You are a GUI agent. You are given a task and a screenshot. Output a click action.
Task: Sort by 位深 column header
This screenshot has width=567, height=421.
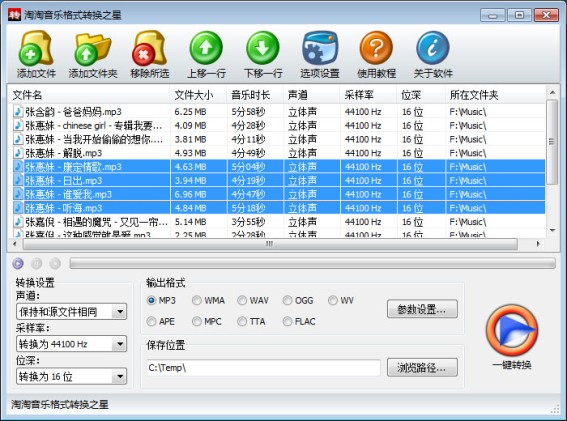click(x=421, y=95)
